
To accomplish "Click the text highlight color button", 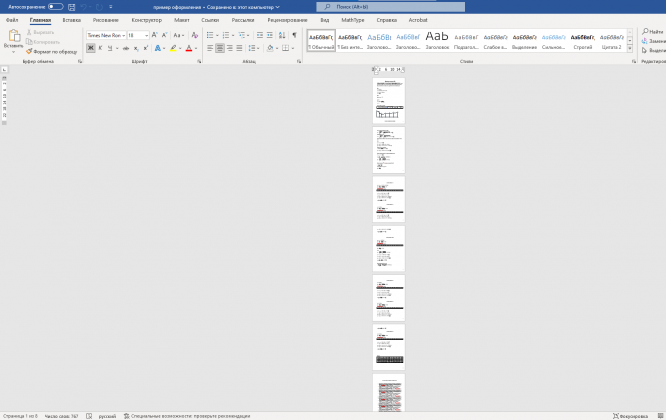I will pyautogui.click(x=173, y=47).
